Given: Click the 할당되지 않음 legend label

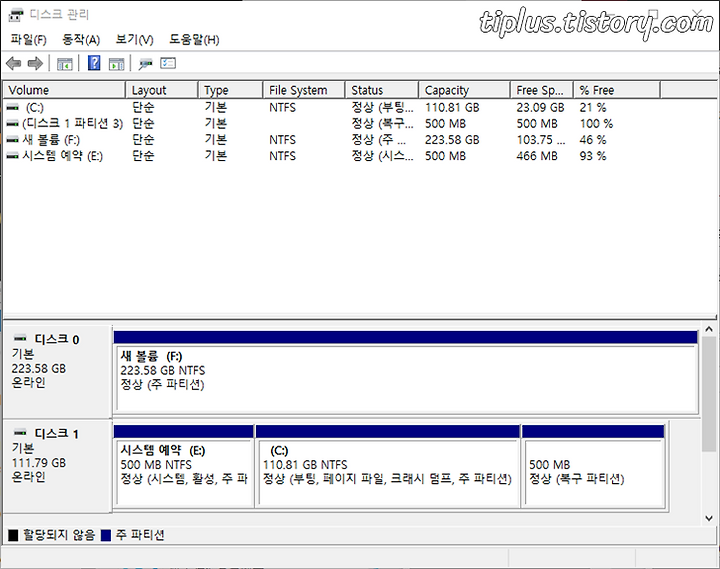Looking at the screenshot, I should pos(59,535).
